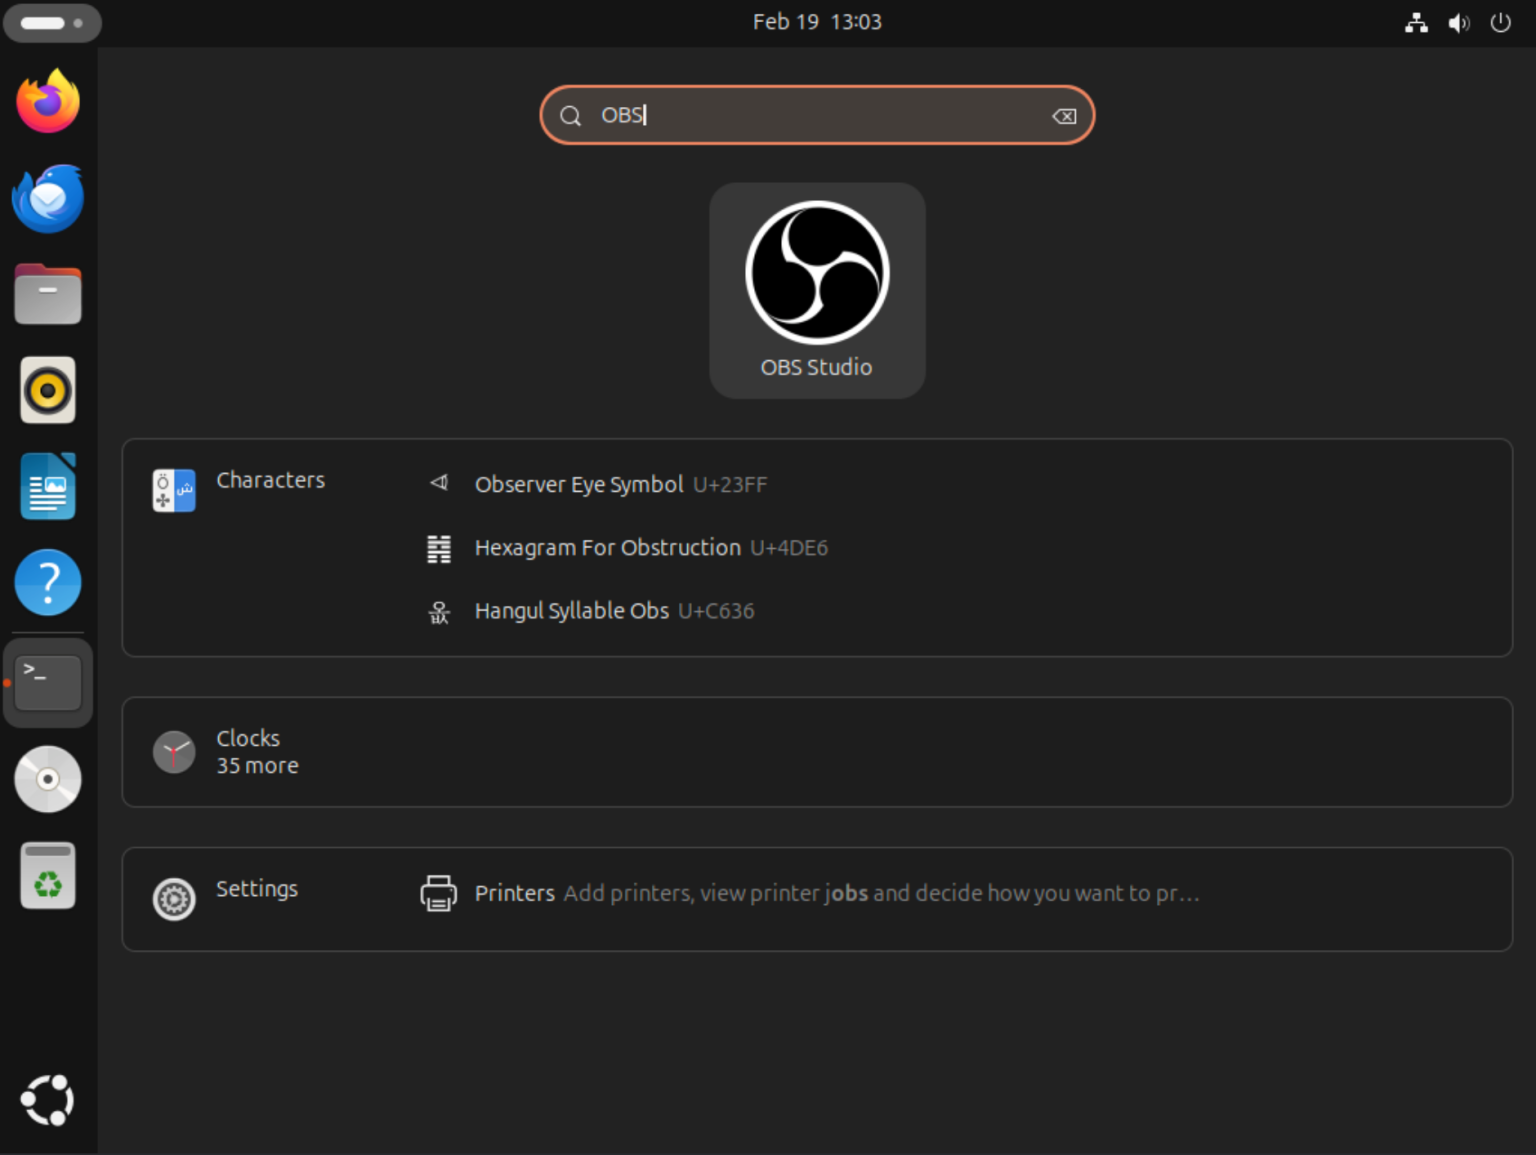Open Thunderbird mail client

[47, 198]
